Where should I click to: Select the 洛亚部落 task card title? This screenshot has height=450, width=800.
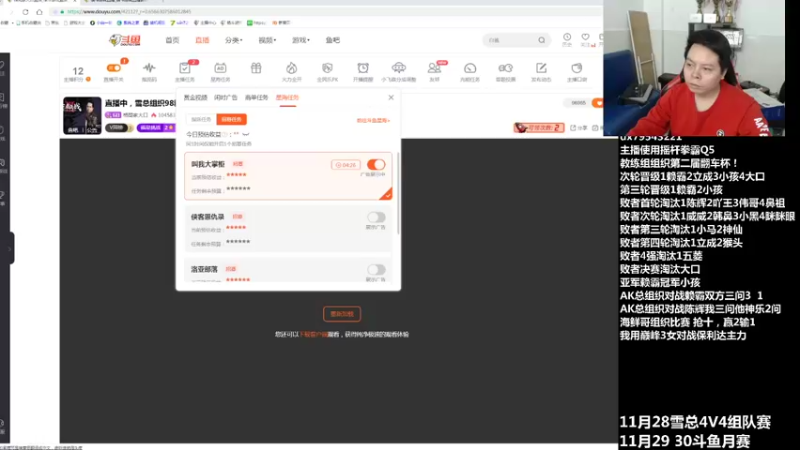(x=204, y=269)
